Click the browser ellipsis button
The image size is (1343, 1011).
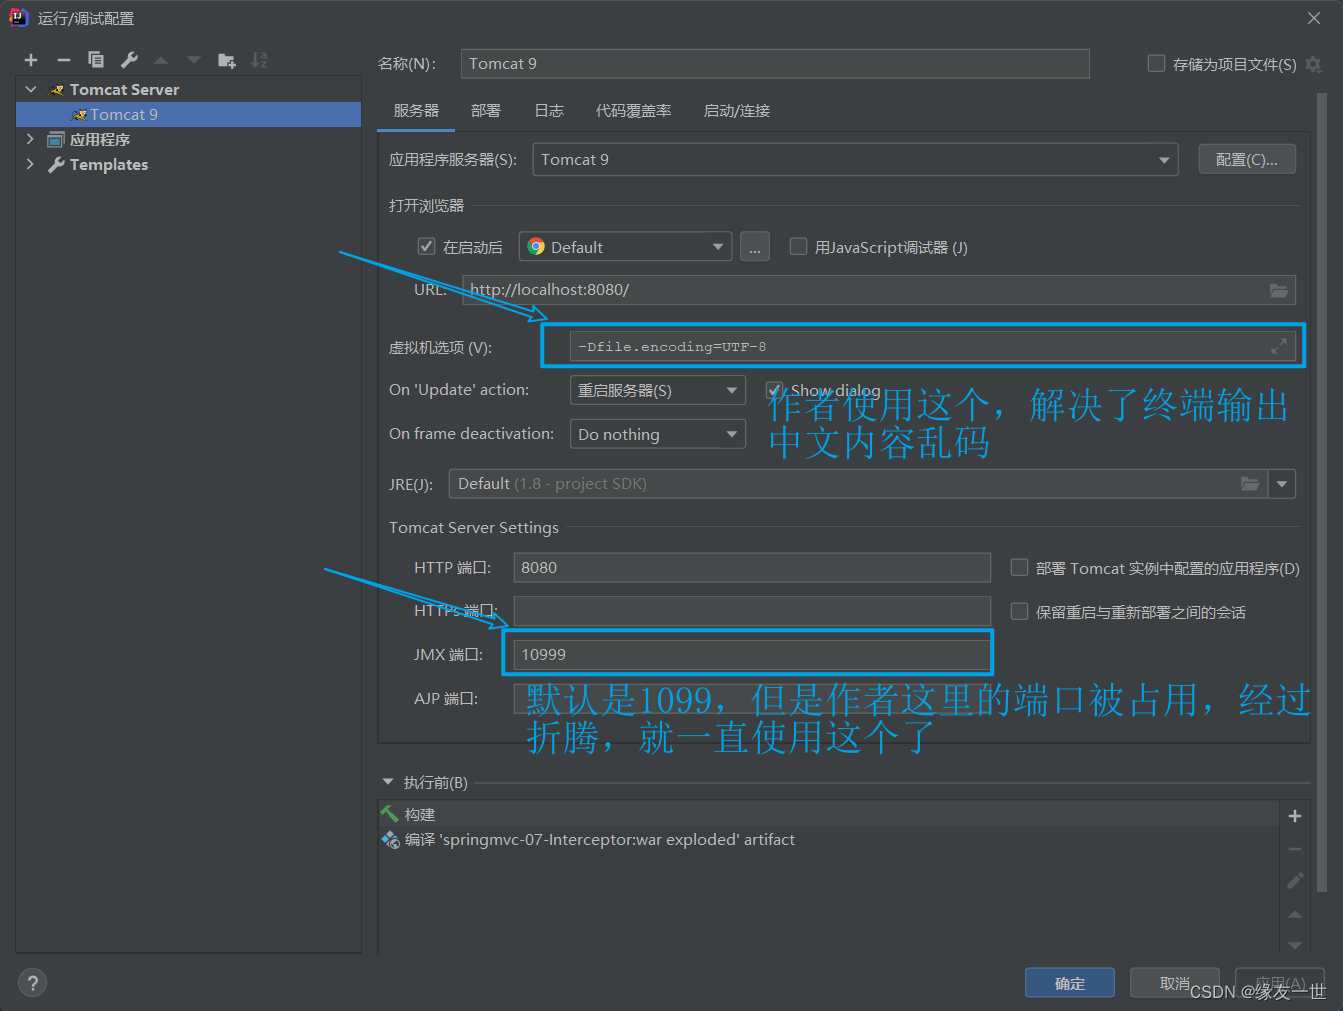[755, 247]
